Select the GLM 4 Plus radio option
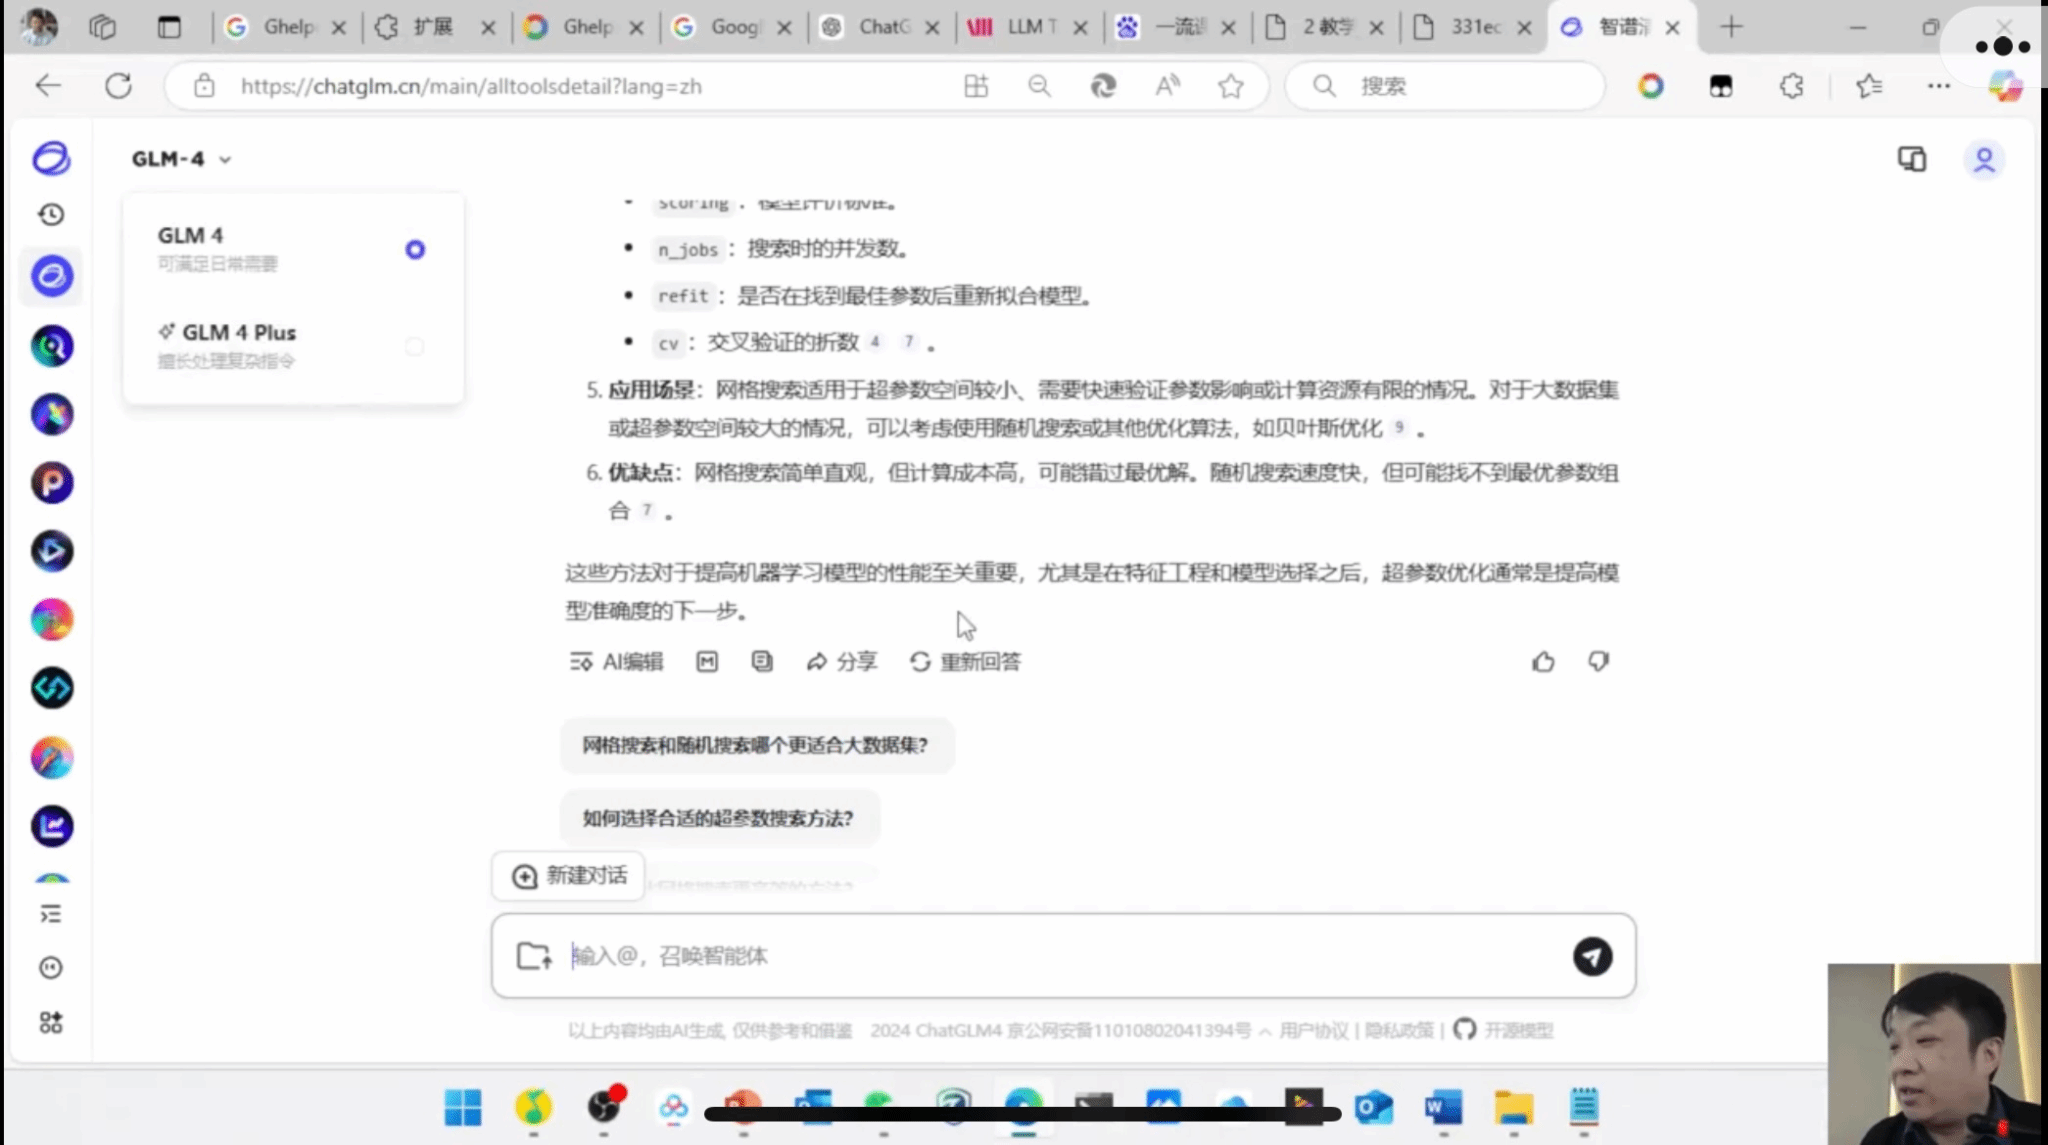 [x=415, y=347]
